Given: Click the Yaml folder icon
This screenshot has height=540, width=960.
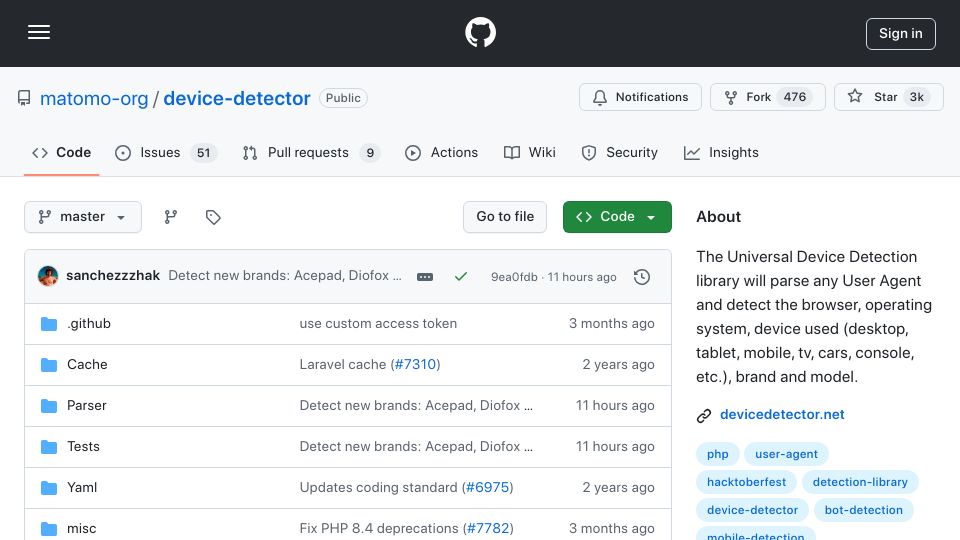Looking at the screenshot, I should (x=49, y=488).
